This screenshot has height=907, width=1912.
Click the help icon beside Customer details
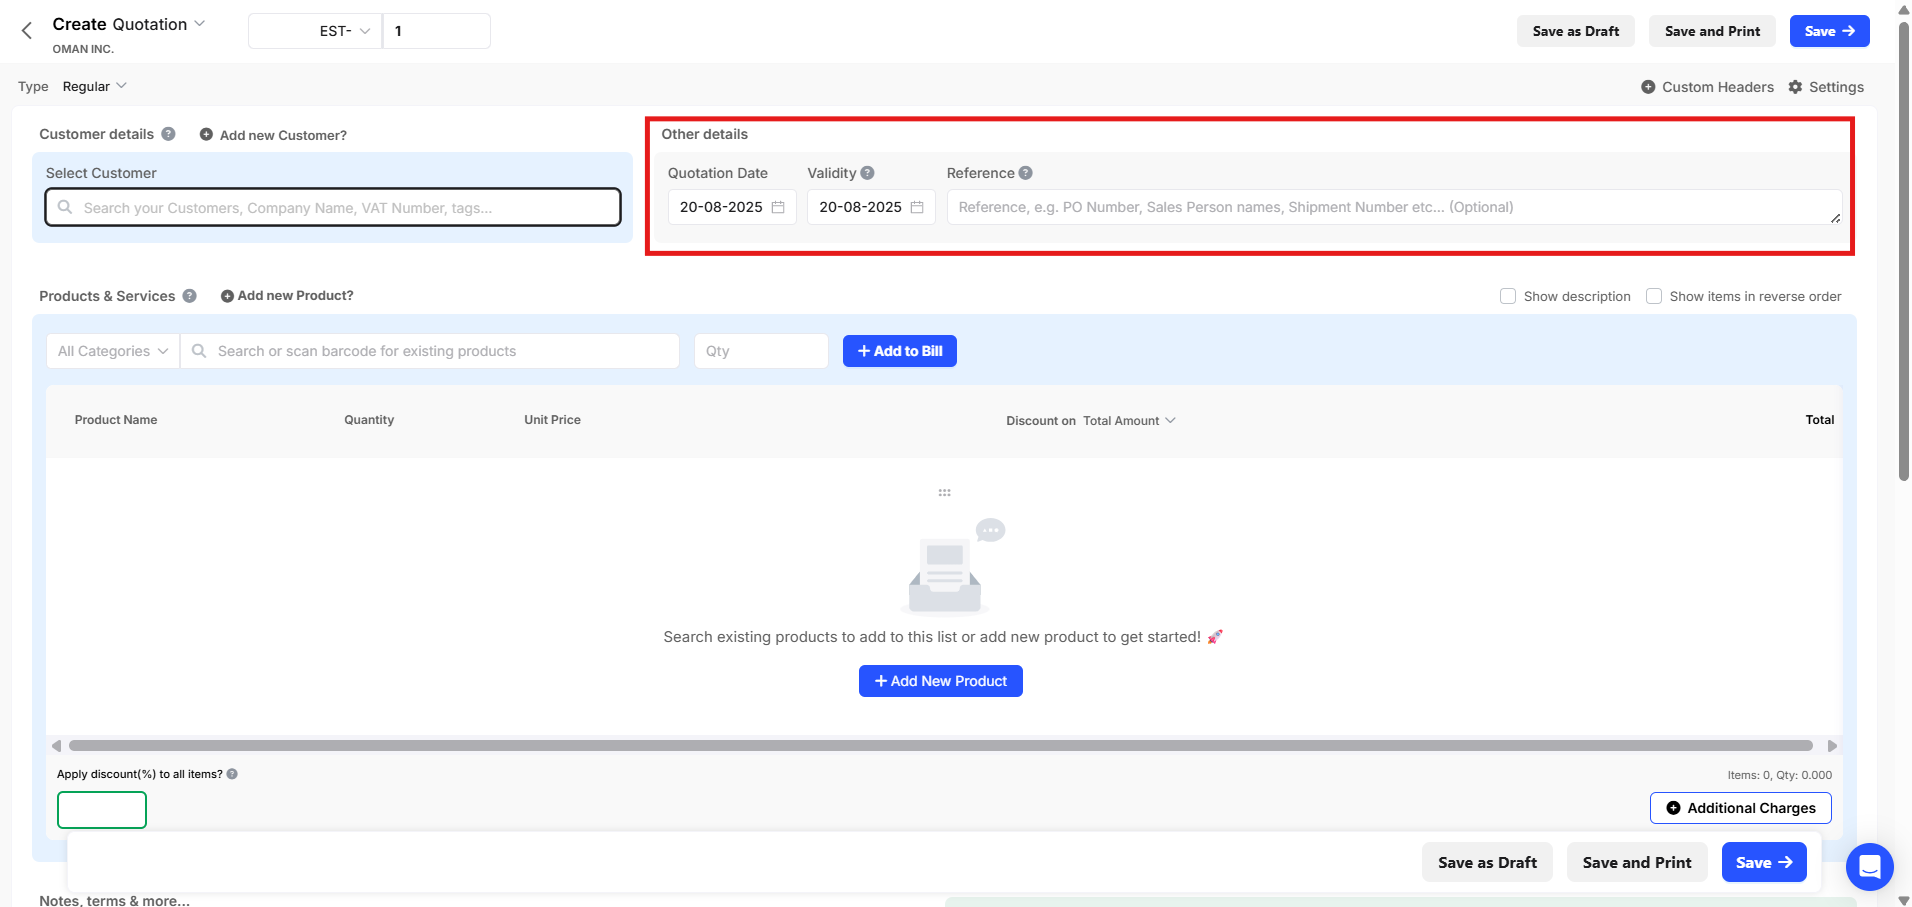(168, 134)
